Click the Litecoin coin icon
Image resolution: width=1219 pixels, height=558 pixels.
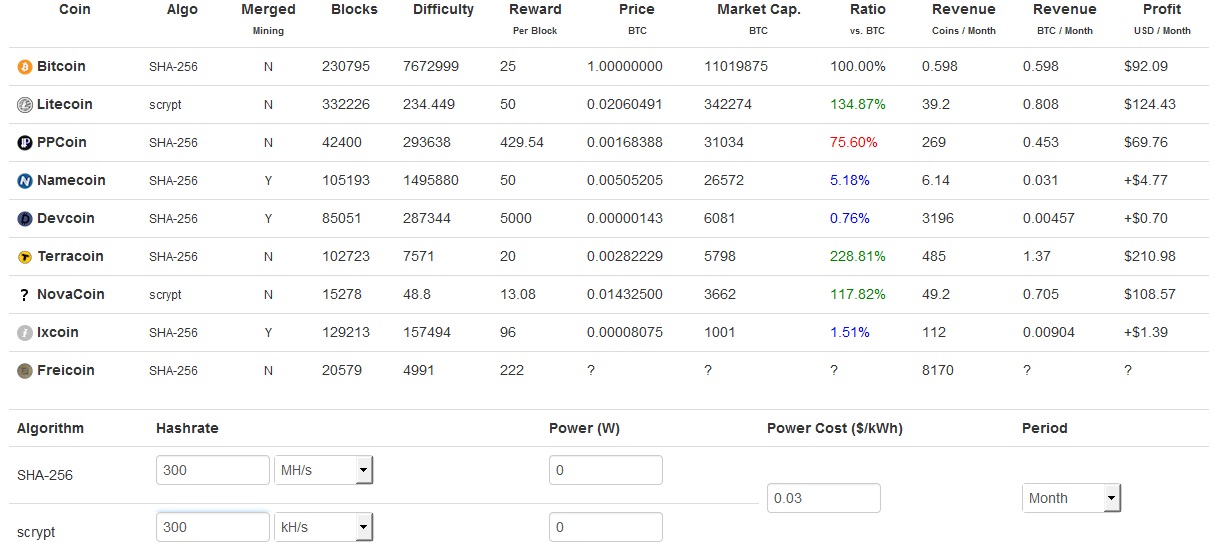25,105
